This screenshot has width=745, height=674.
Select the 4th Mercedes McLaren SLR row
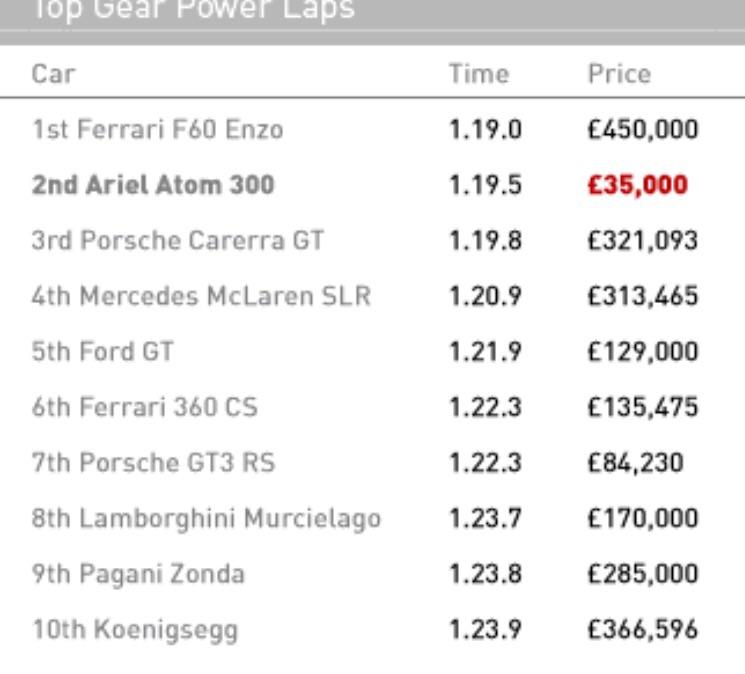[372, 296]
